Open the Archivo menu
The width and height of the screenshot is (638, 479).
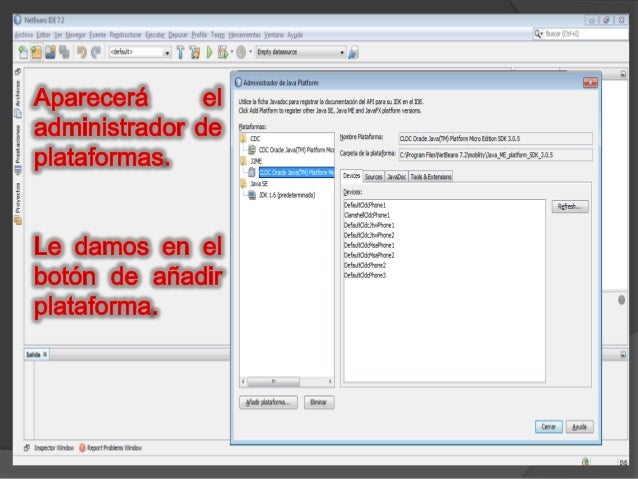point(24,35)
